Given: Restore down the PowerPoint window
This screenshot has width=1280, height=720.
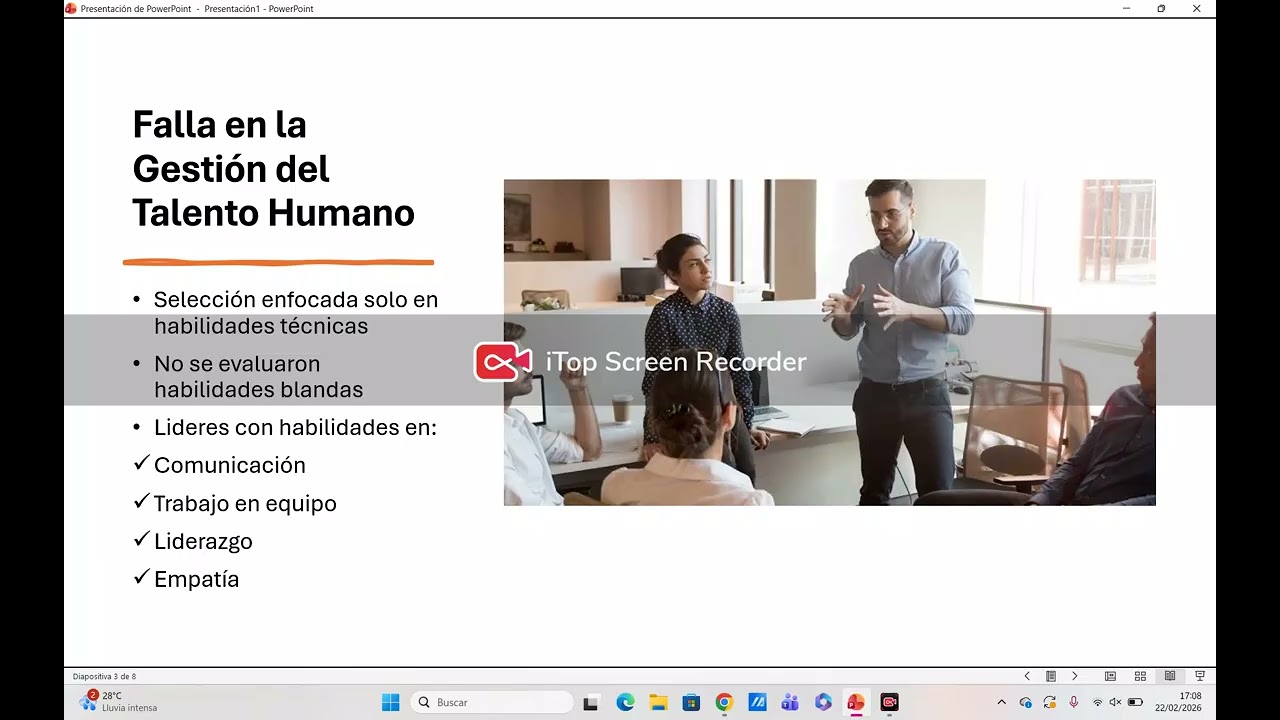Looking at the screenshot, I should point(1161,8).
